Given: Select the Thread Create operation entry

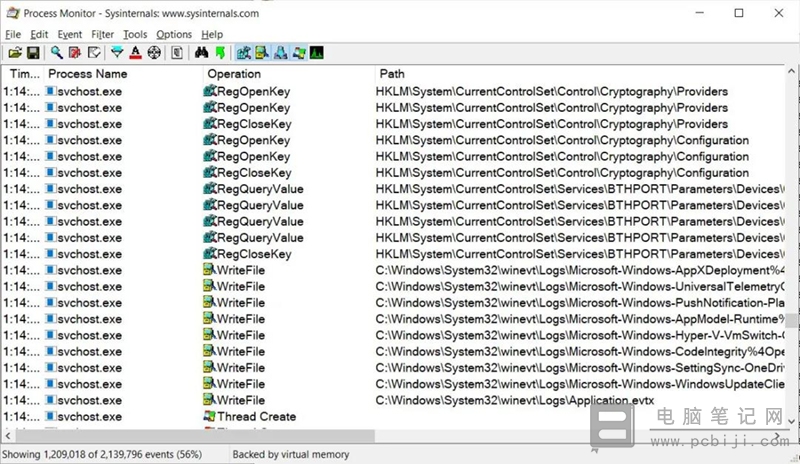Looking at the screenshot, I should click(x=257, y=417).
